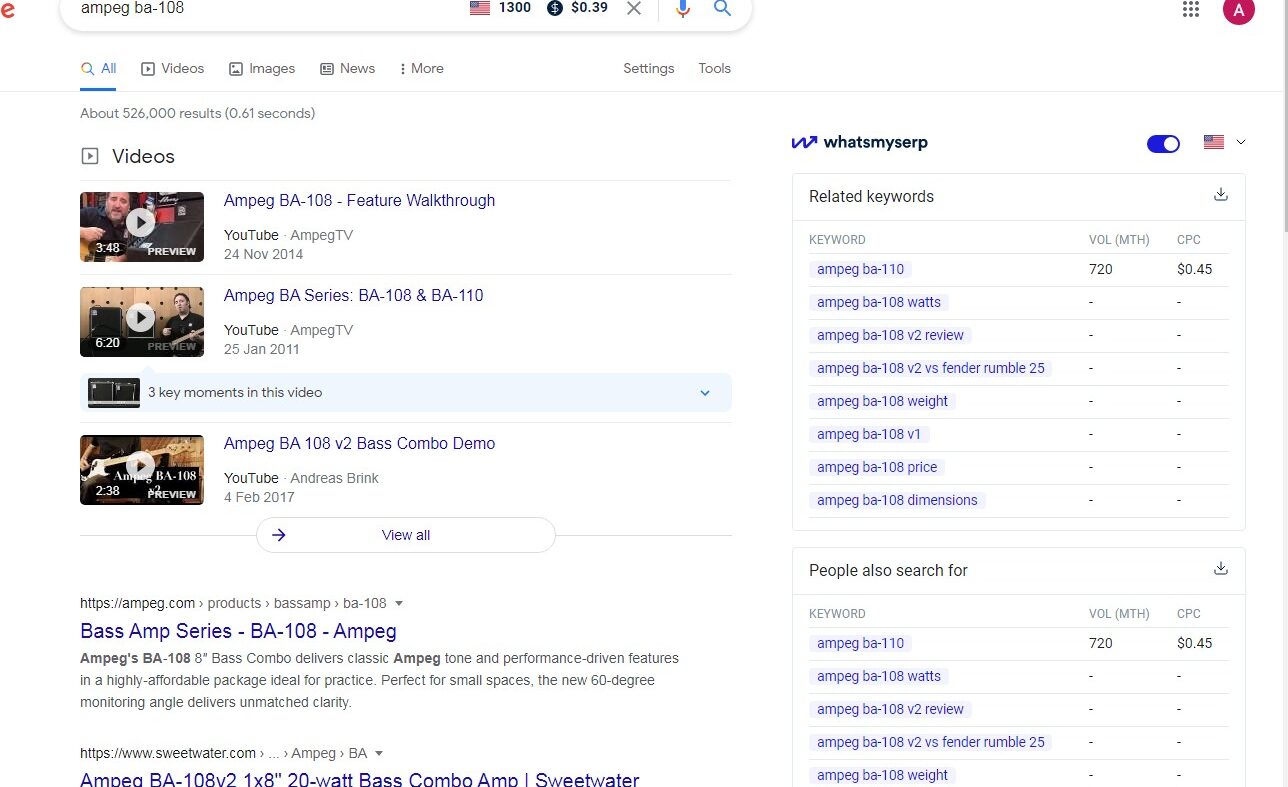The image size is (1288, 787).
Task: Play the Bass Combo Demo 2:38 thumbnail
Action: pyautogui.click(x=142, y=470)
